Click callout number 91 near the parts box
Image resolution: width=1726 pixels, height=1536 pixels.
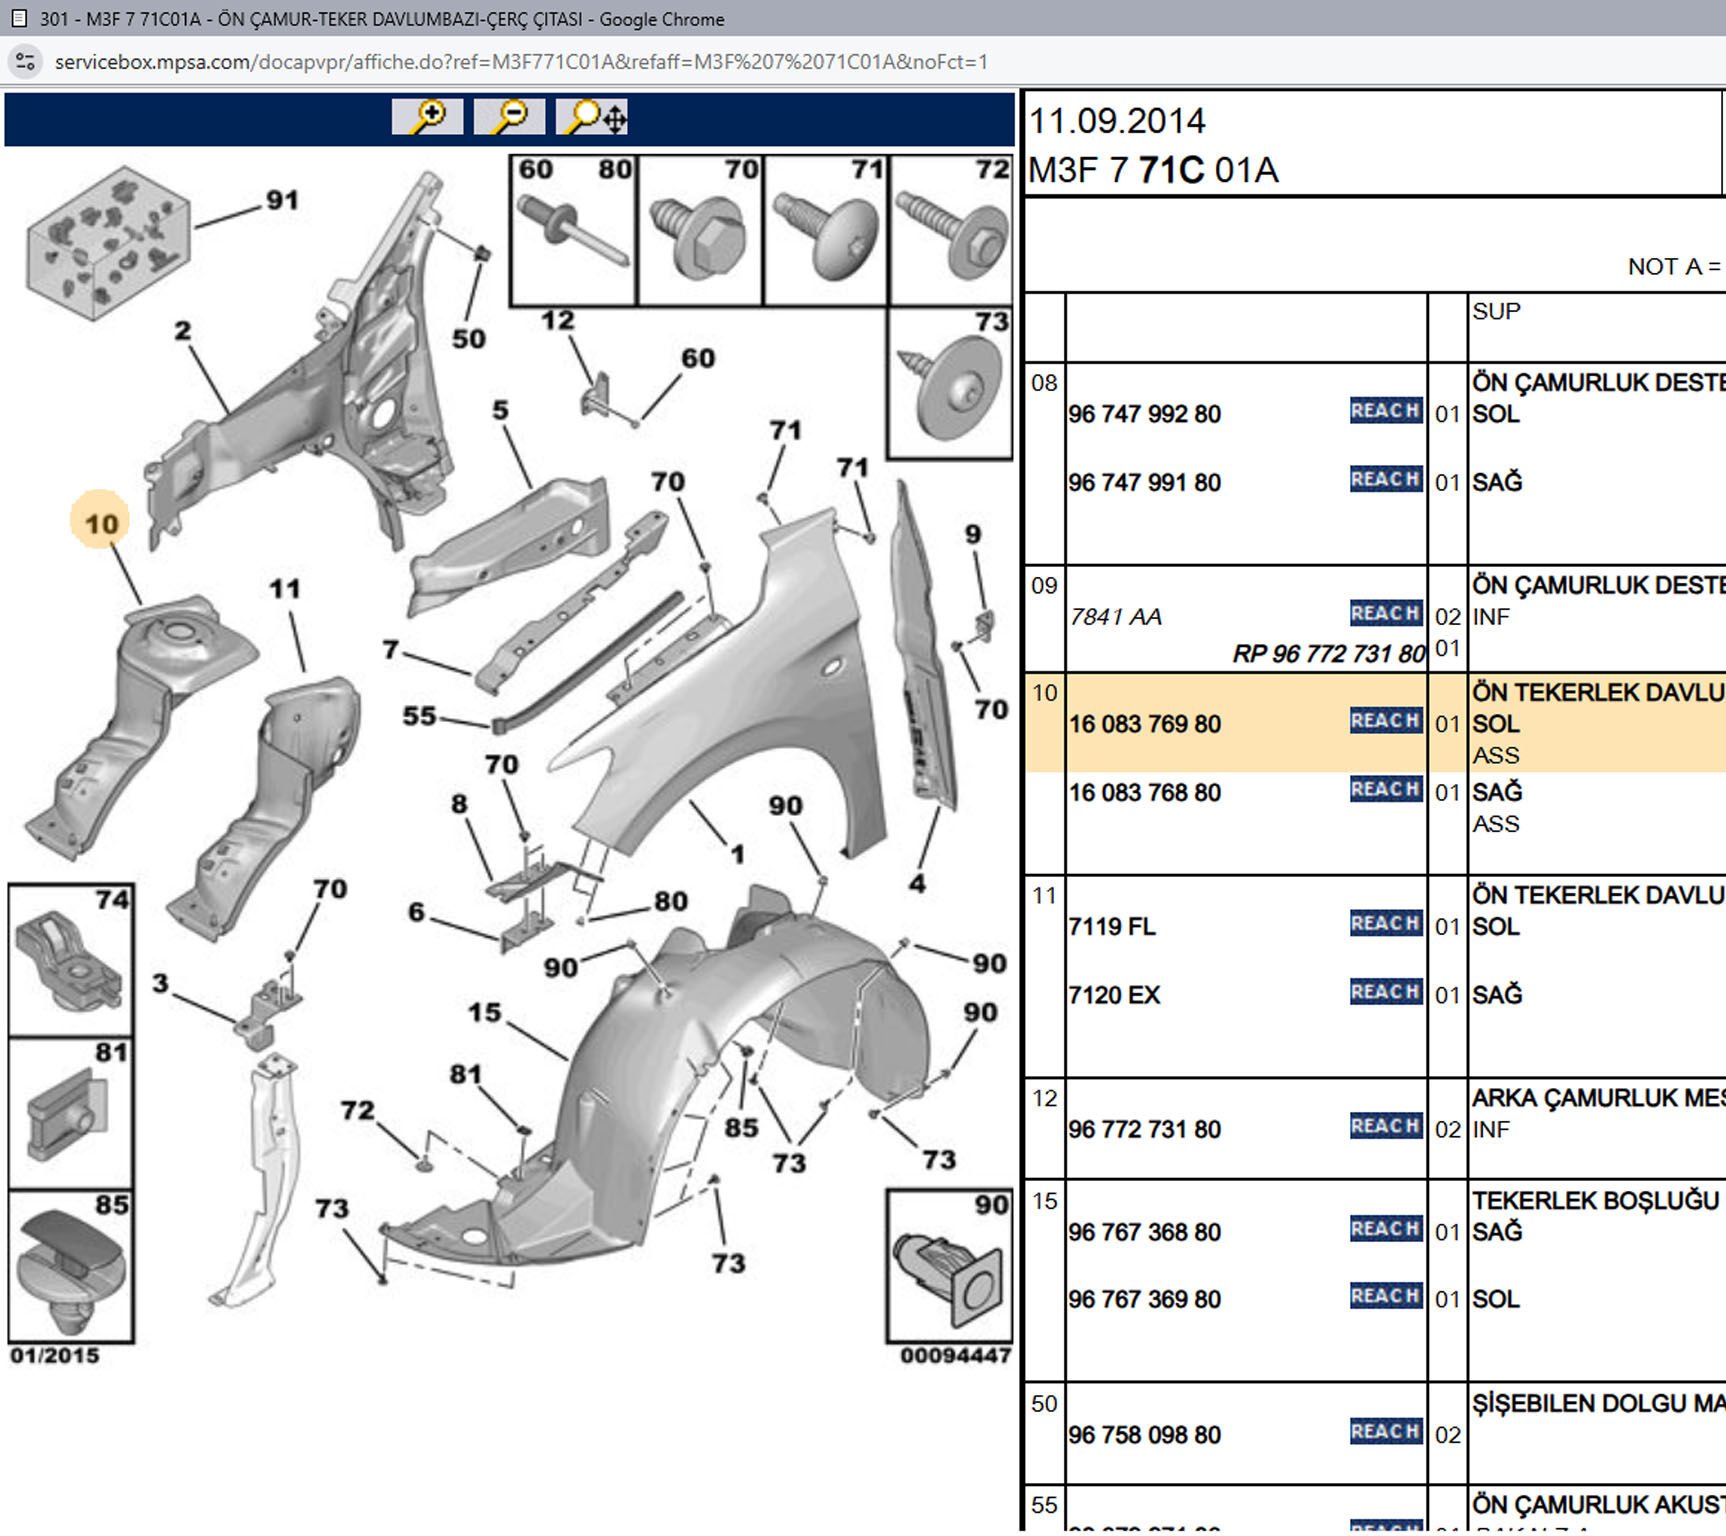coord(282,200)
